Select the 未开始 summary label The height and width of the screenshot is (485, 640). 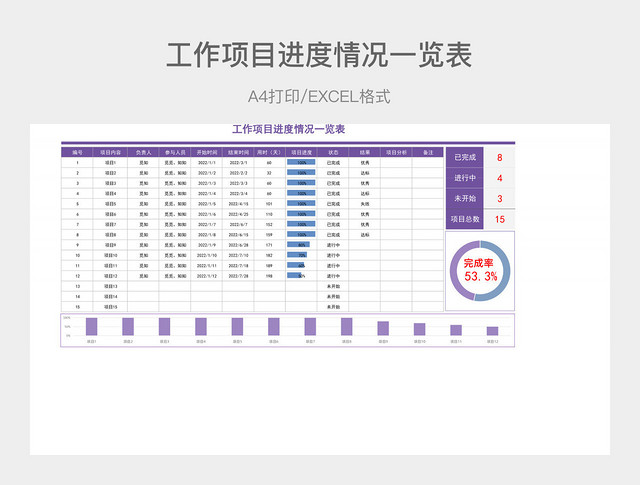[x=464, y=199]
